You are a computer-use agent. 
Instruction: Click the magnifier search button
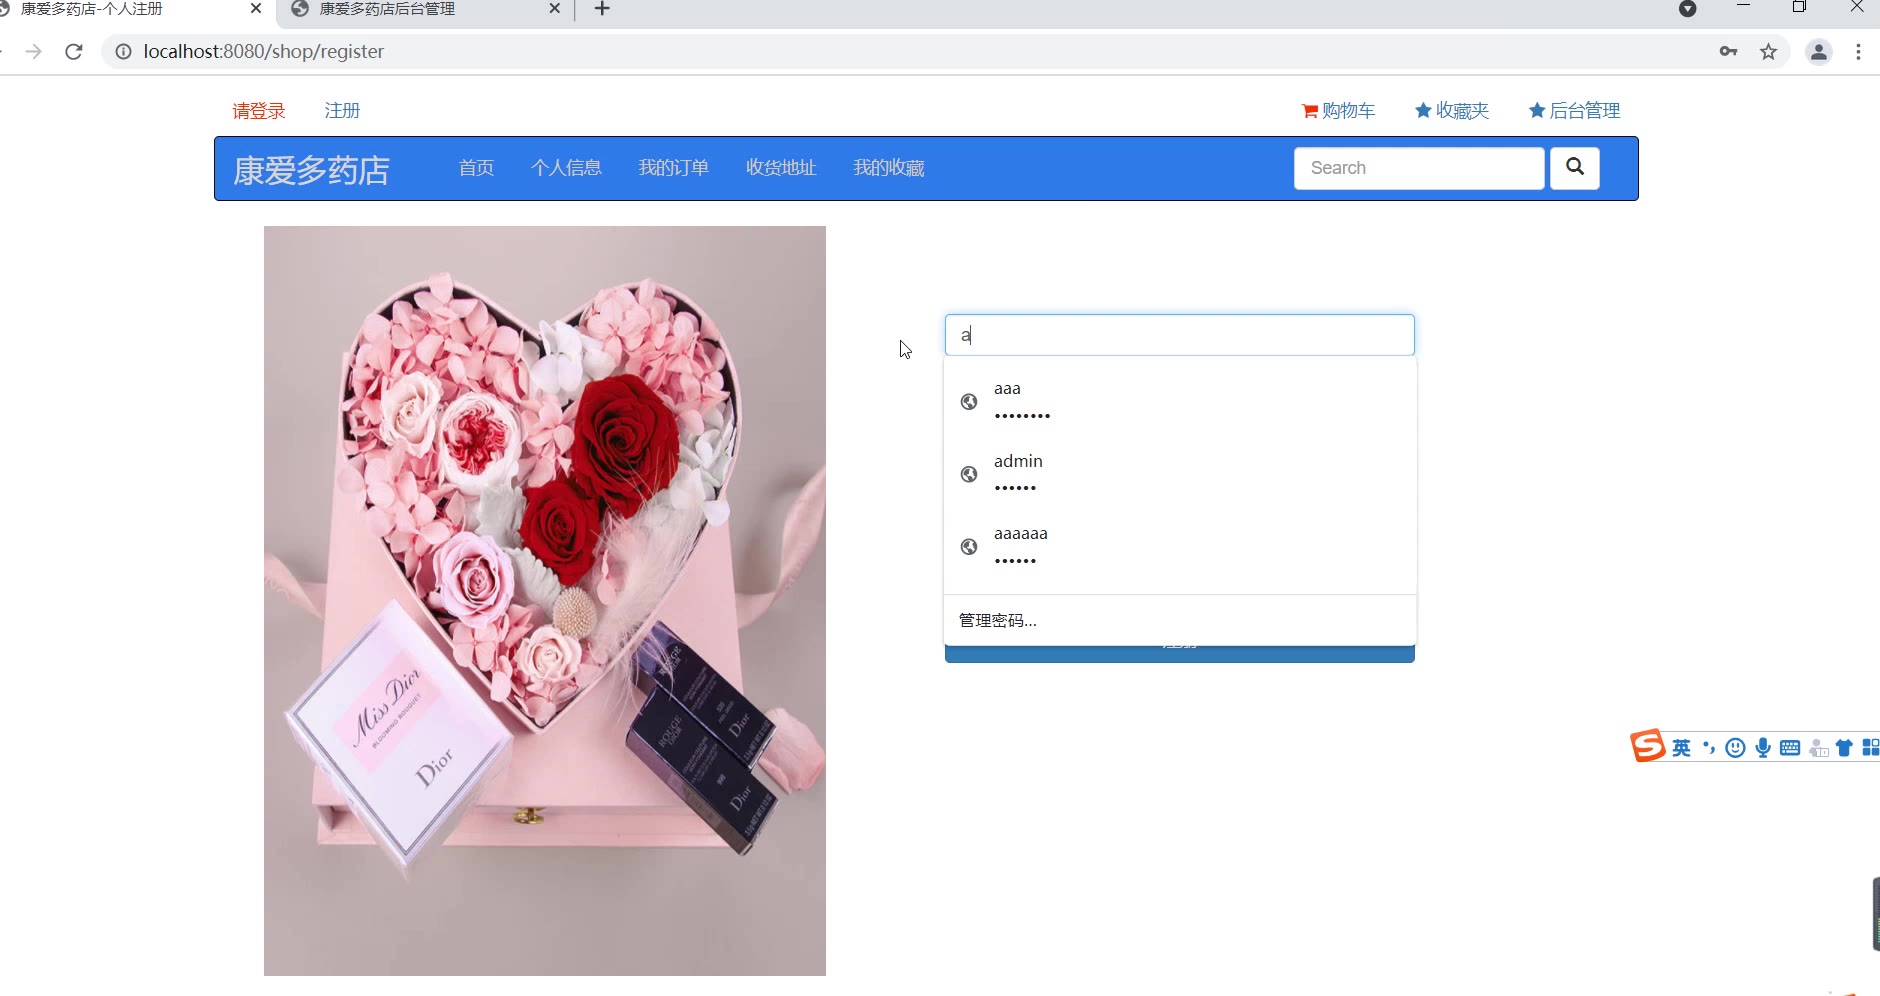click(1574, 168)
